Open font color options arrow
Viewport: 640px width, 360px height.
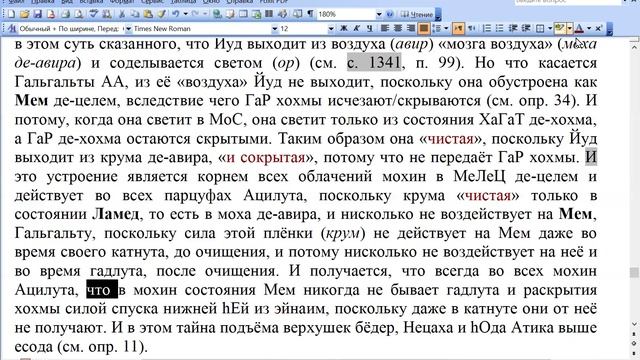(x=589, y=28)
